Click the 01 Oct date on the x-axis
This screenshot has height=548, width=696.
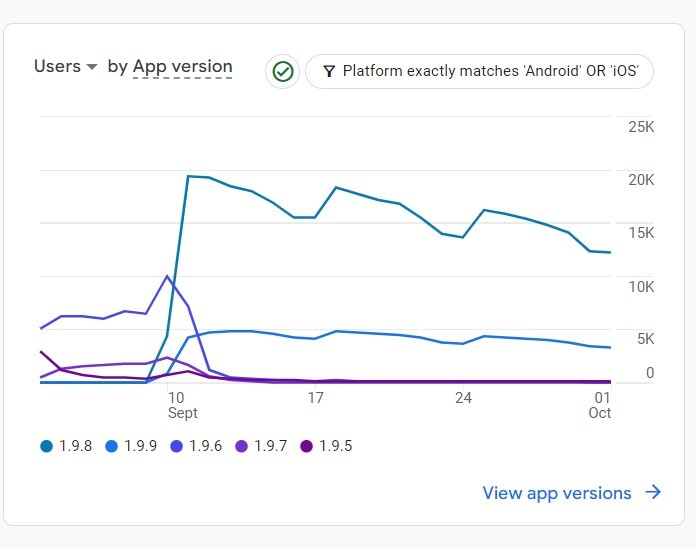(x=600, y=405)
